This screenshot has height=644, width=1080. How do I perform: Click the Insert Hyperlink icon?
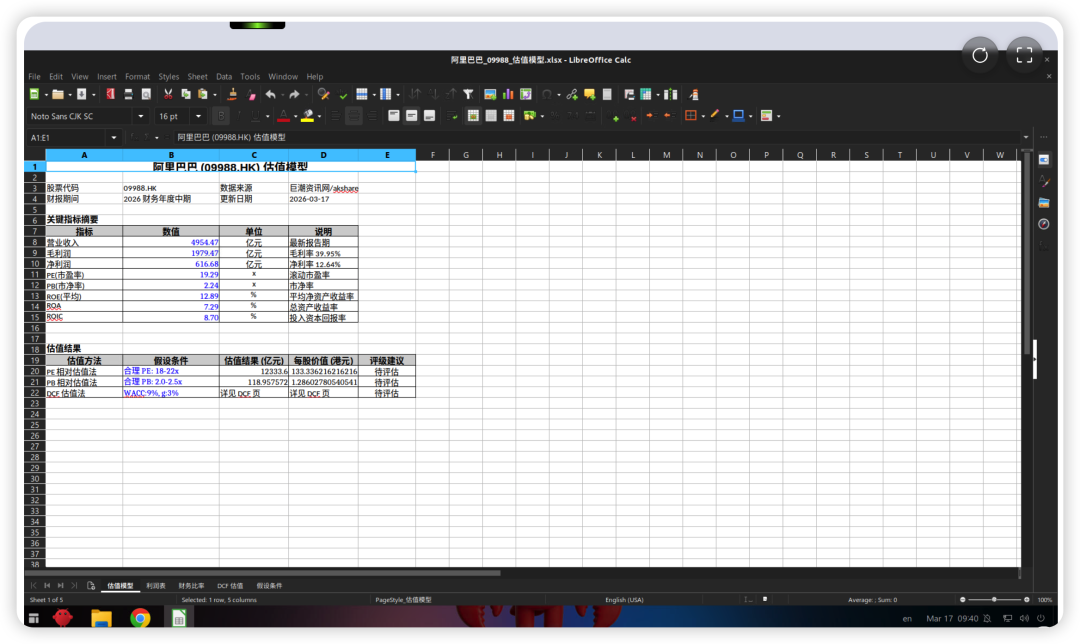point(572,94)
